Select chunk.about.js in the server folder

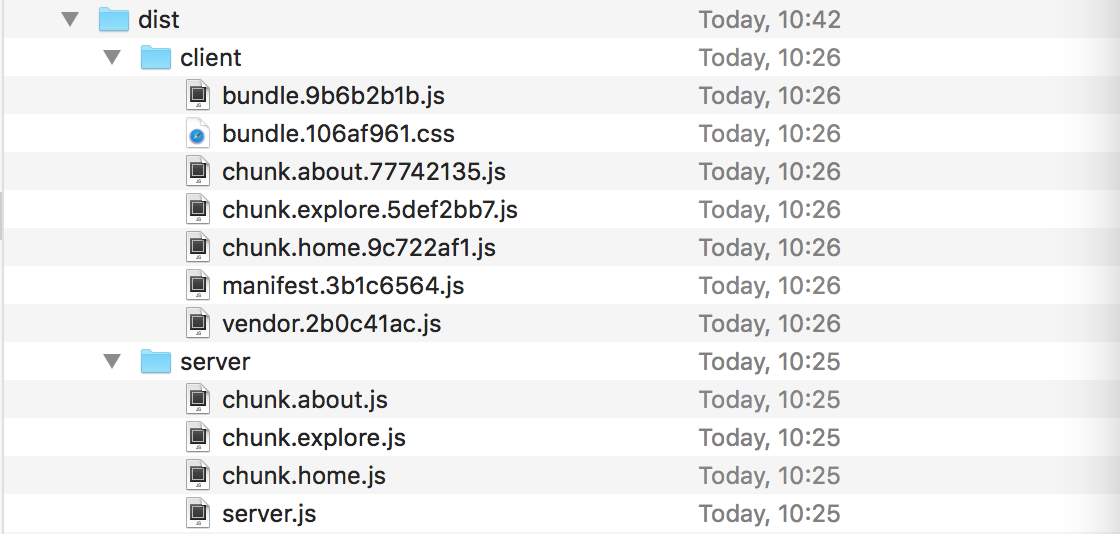305,400
